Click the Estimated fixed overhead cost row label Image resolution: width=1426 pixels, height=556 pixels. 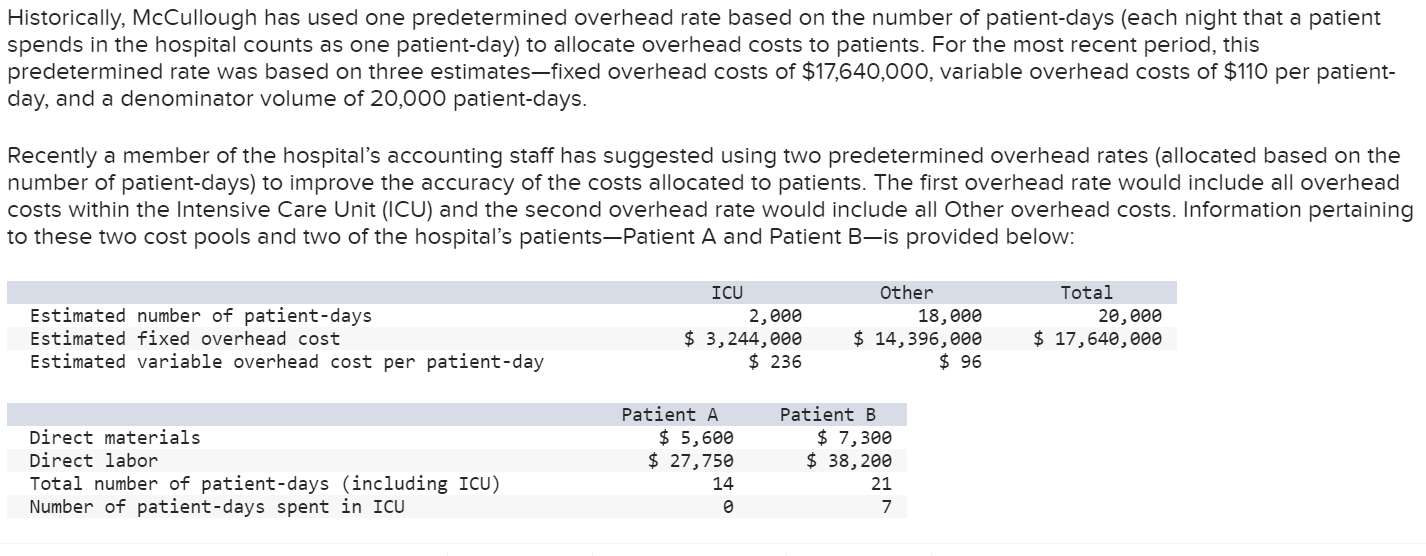[185, 339]
